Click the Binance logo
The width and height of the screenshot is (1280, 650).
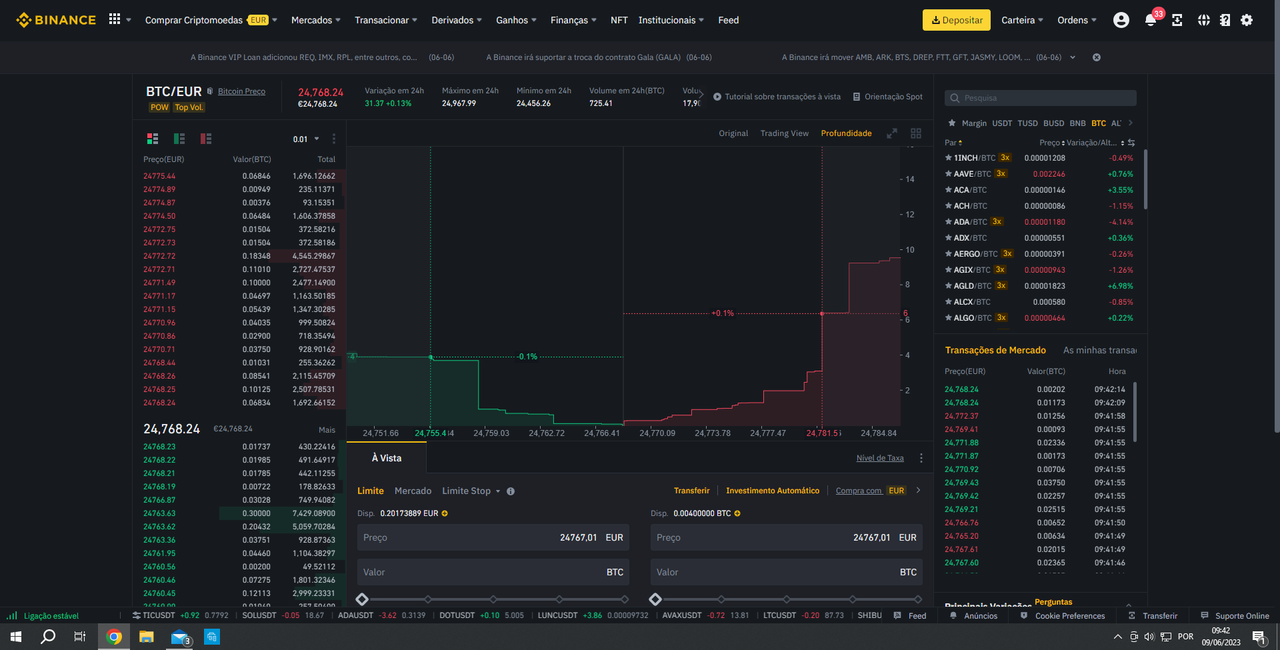pyautogui.click(x=56, y=20)
